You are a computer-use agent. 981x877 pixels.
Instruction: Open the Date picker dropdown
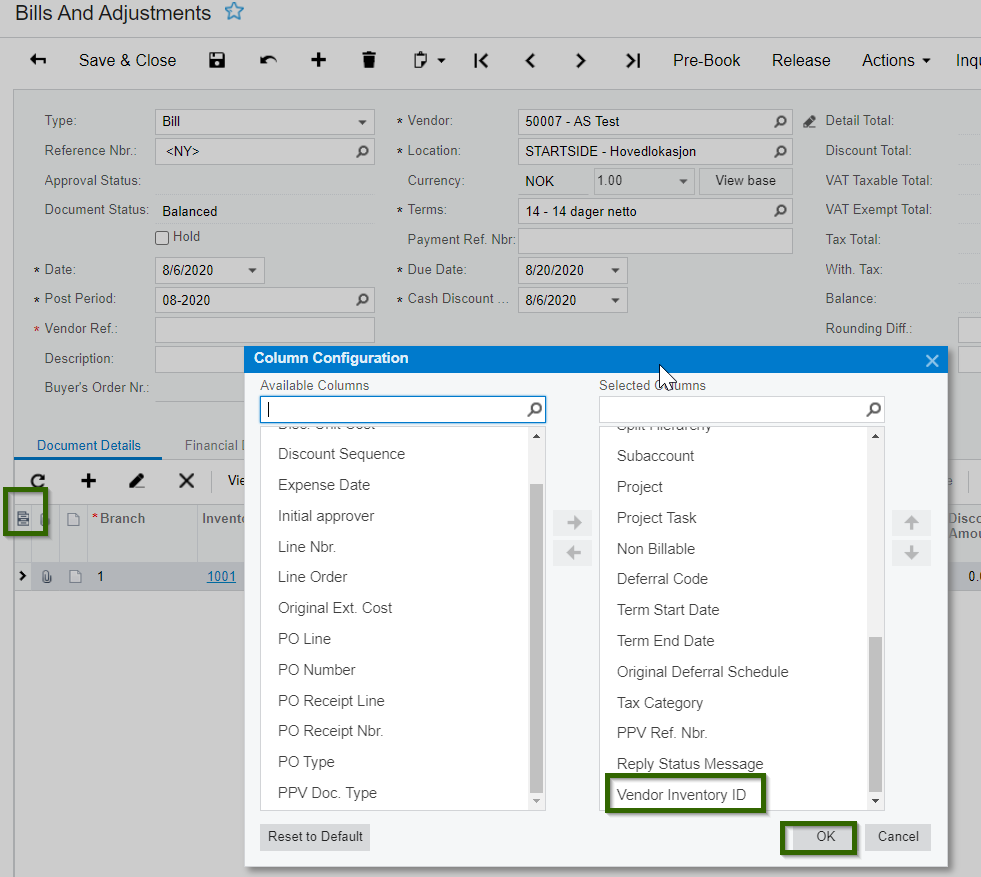(252, 270)
